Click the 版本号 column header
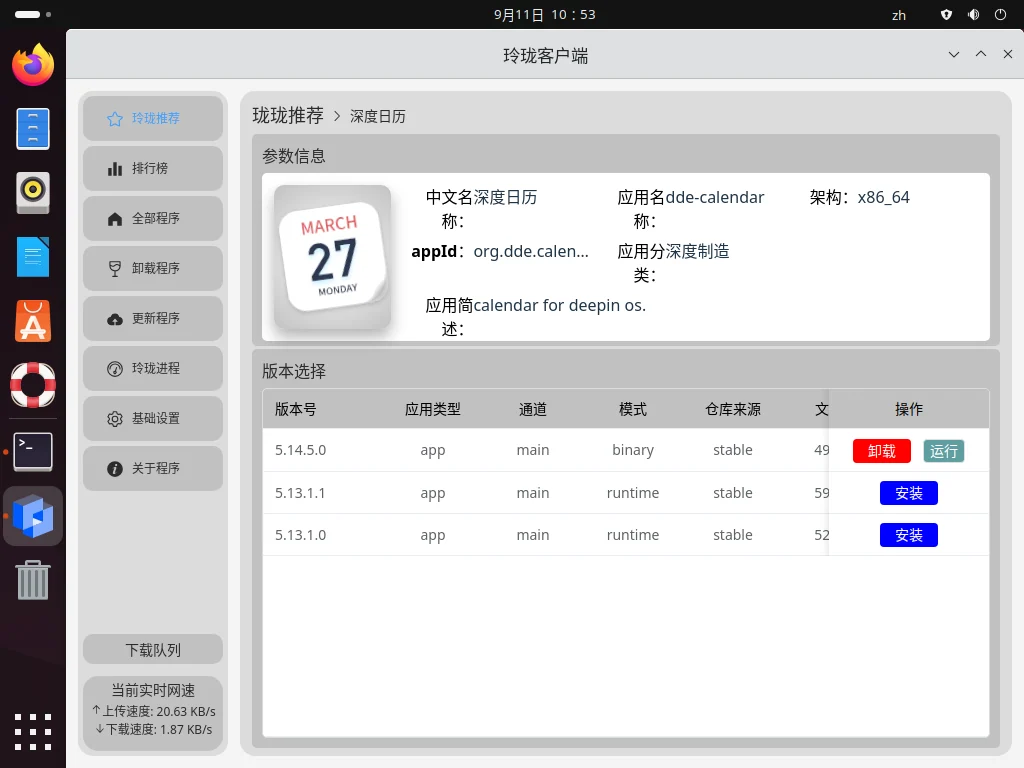This screenshot has width=1024, height=768. [x=296, y=409]
